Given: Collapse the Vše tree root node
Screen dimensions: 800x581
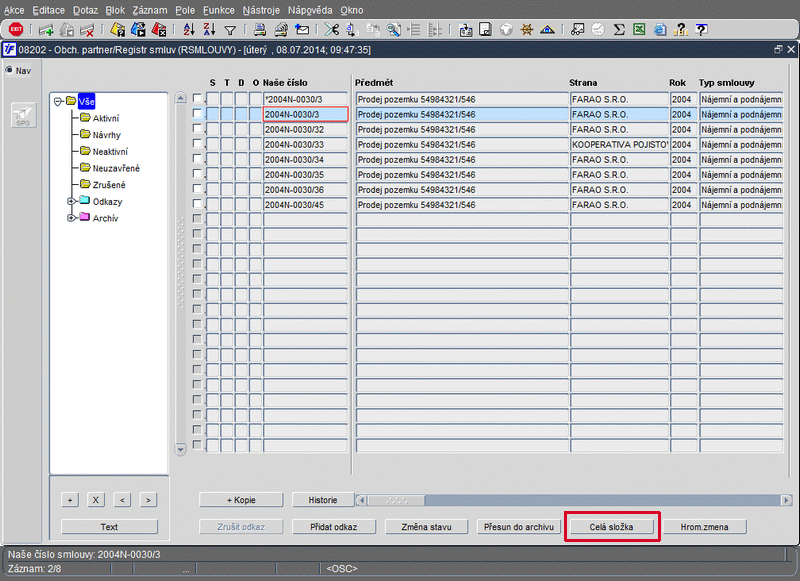Looking at the screenshot, I should pos(59,101).
